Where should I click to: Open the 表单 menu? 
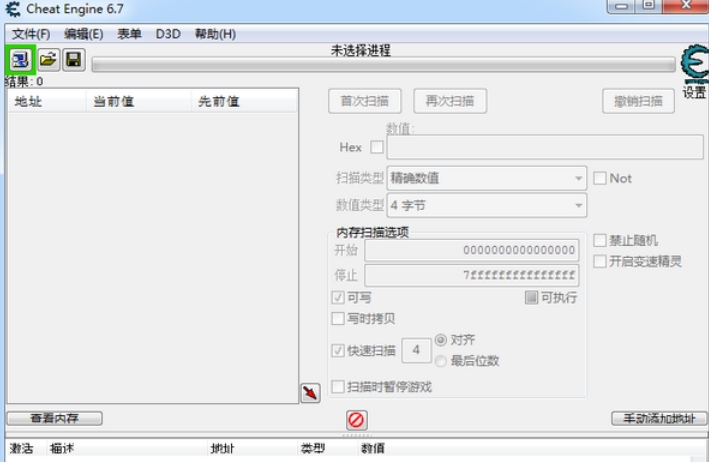coord(129,34)
